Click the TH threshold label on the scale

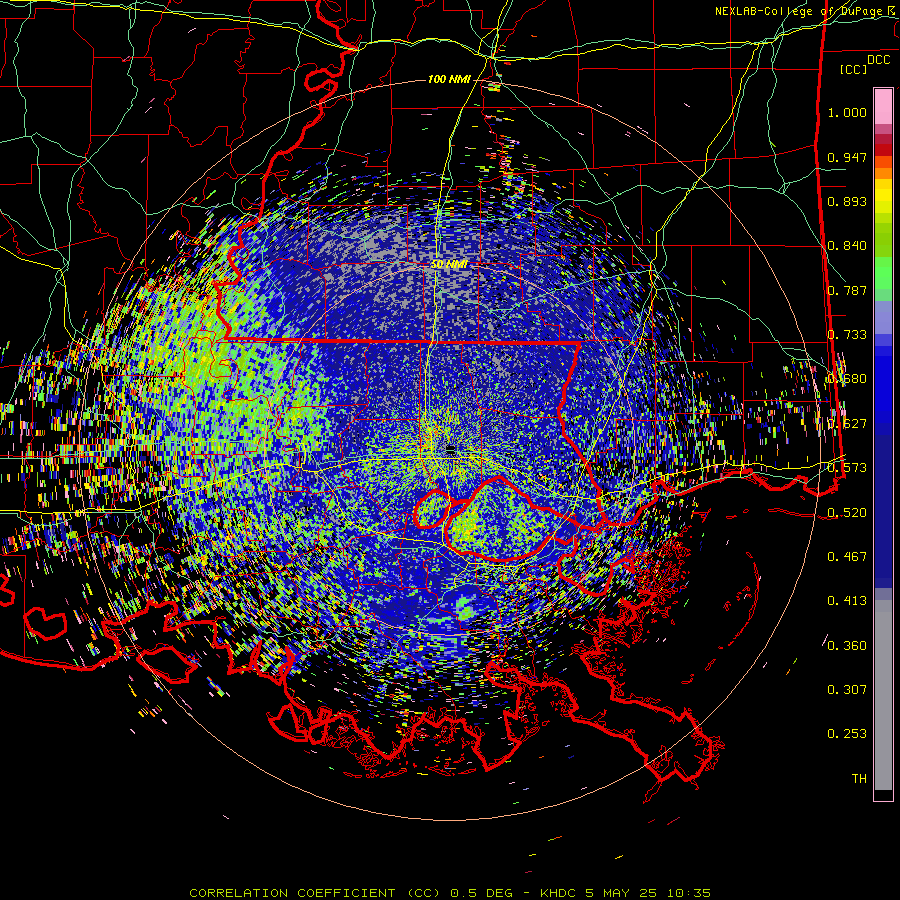[859, 779]
